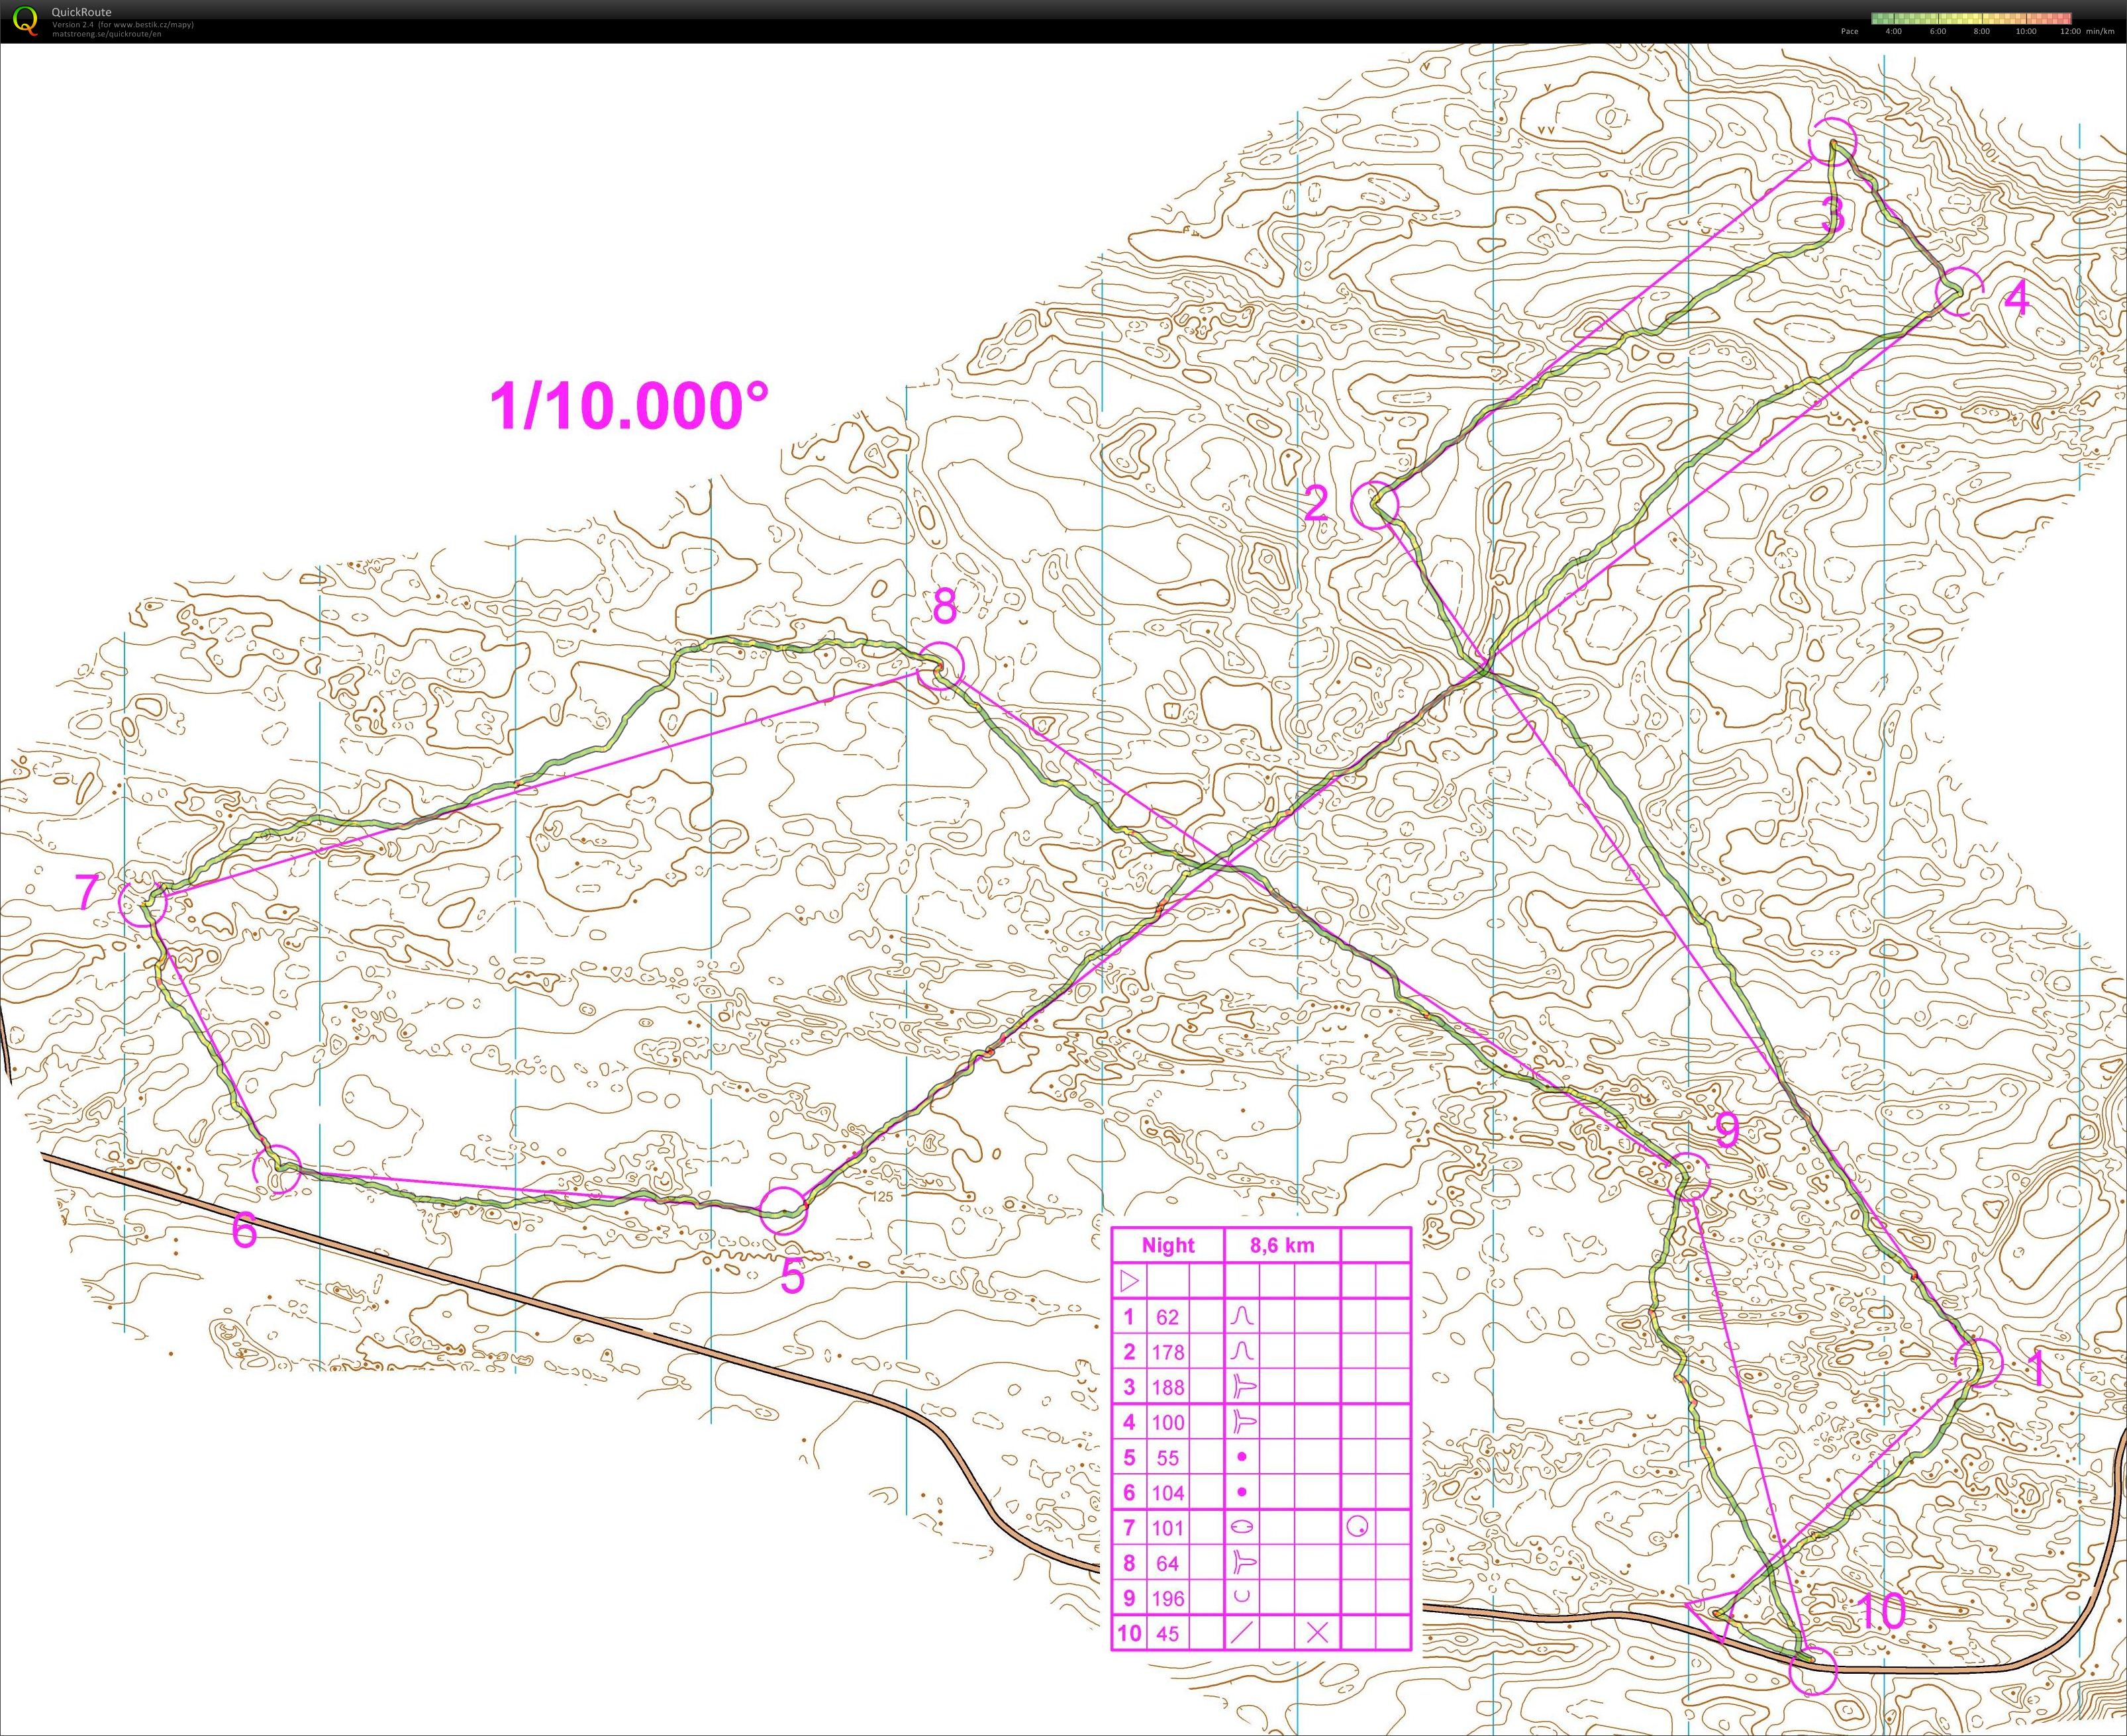Click the depression symbol for control 101

click(1242, 1527)
